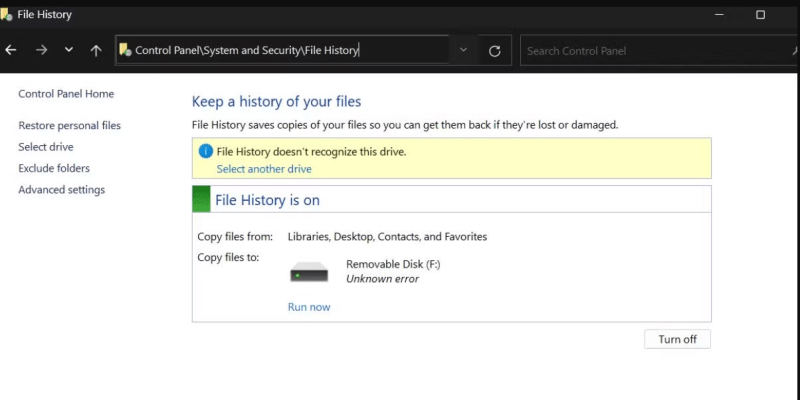Click 'Keep a history of your files' heading
The height and width of the screenshot is (400, 800).
pos(277,102)
